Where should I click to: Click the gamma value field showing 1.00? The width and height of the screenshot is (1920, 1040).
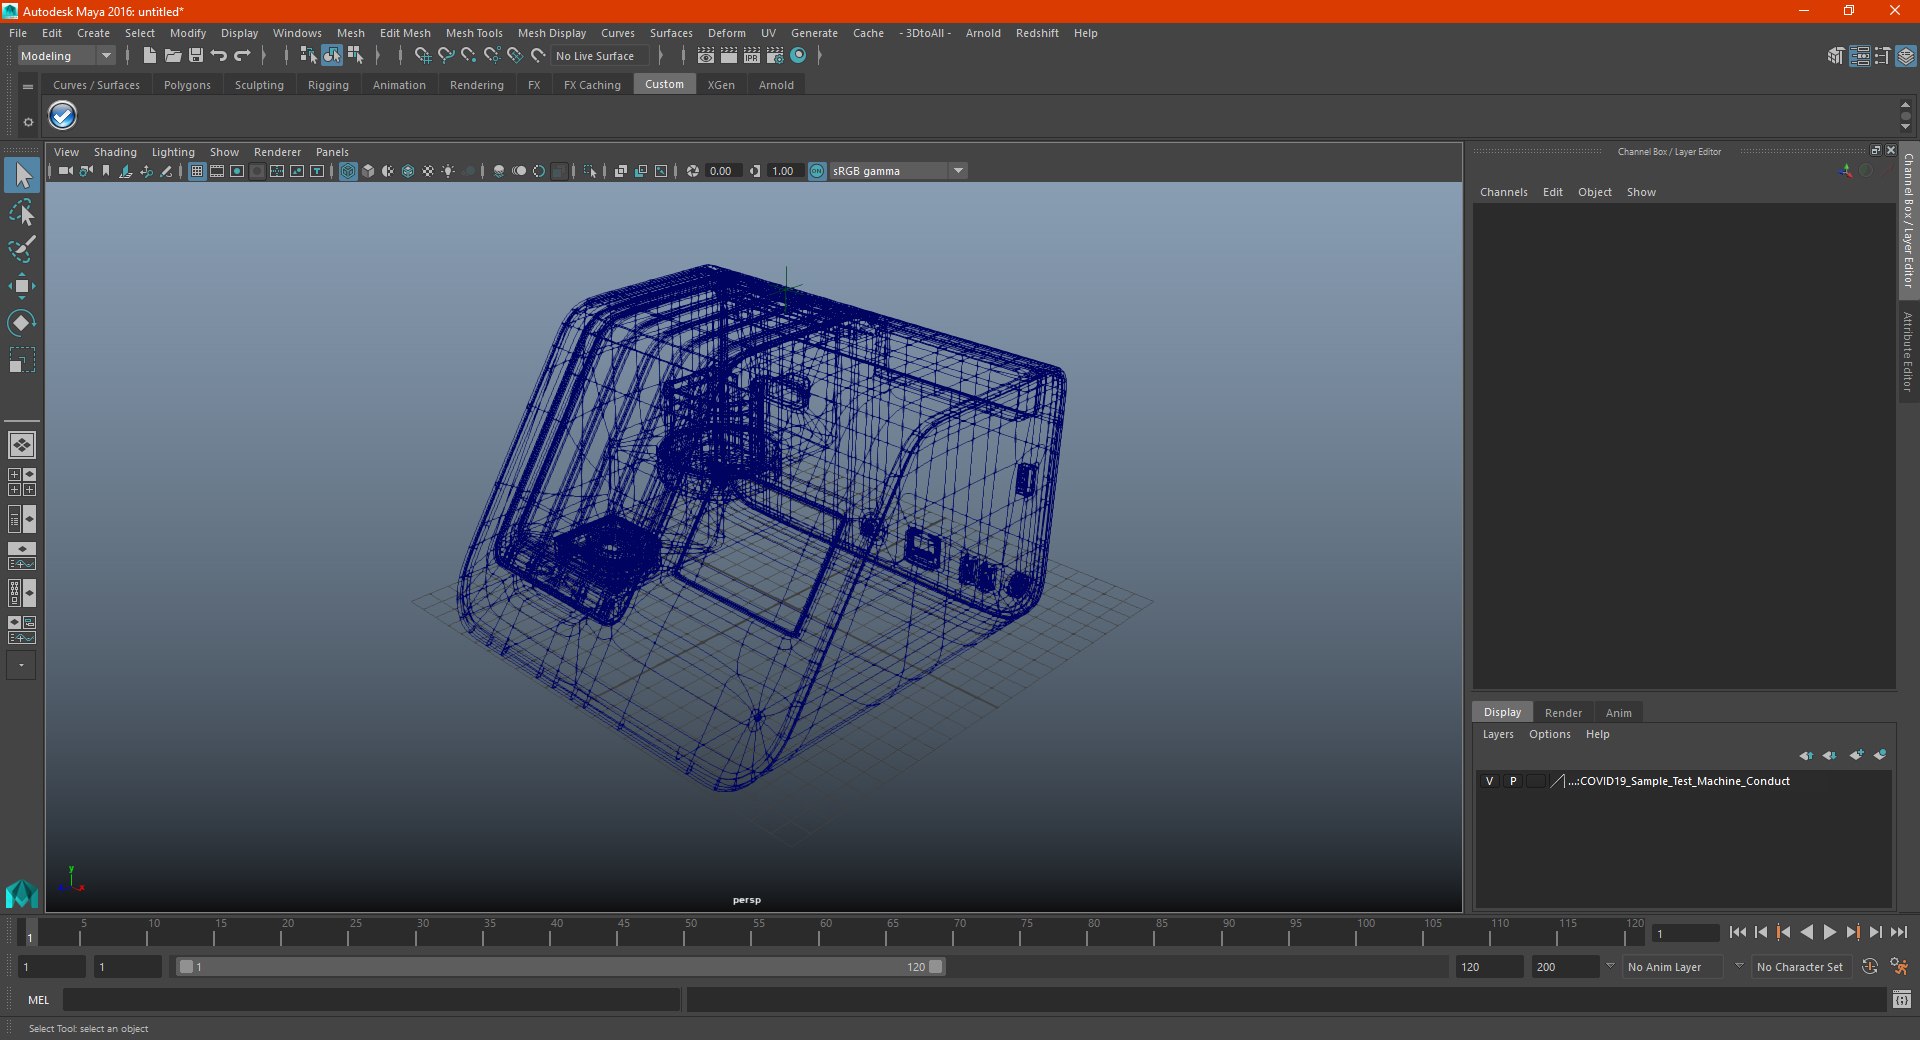click(x=783, y=171)
